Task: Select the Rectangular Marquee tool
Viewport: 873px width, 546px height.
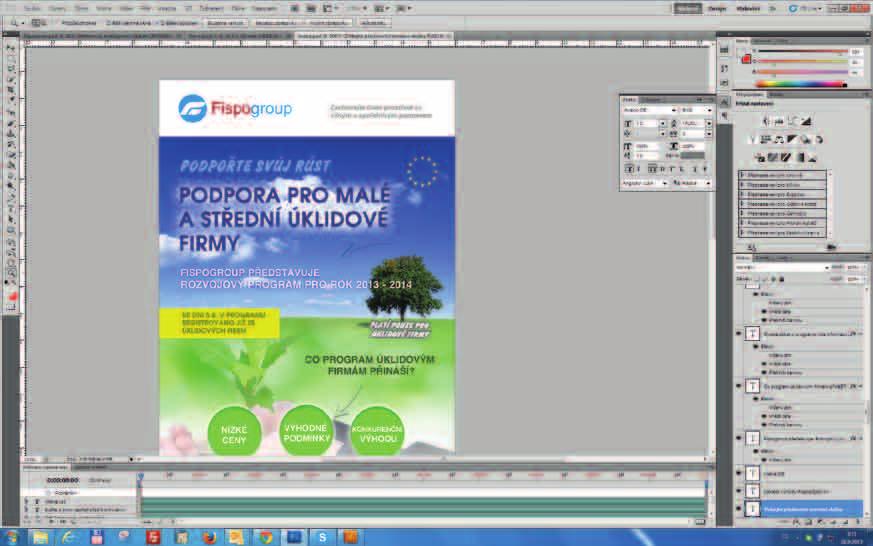Action: [x=11, y=60]
